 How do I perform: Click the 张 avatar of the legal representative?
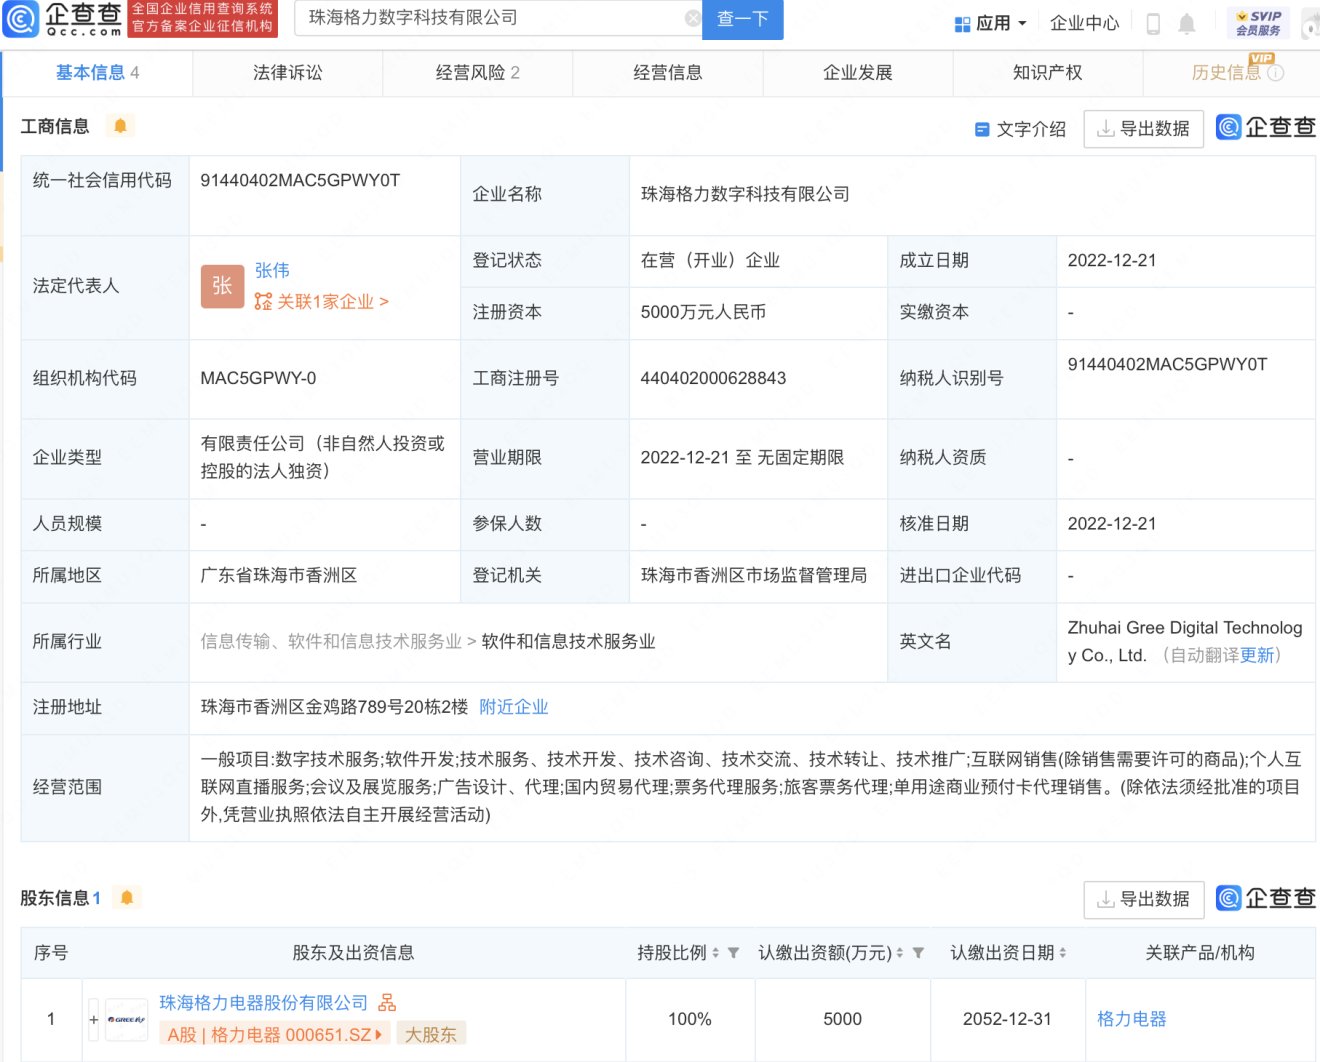pos(222,286)
